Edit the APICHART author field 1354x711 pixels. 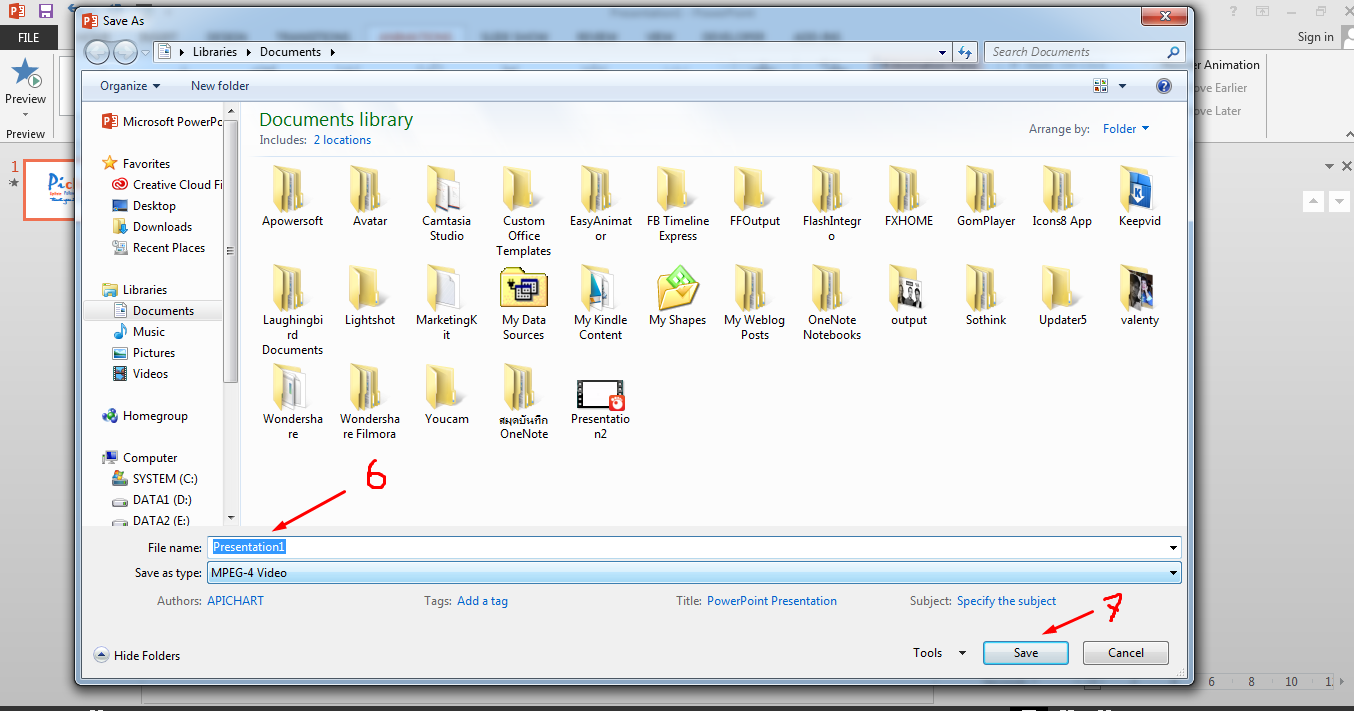click(235, 601)
